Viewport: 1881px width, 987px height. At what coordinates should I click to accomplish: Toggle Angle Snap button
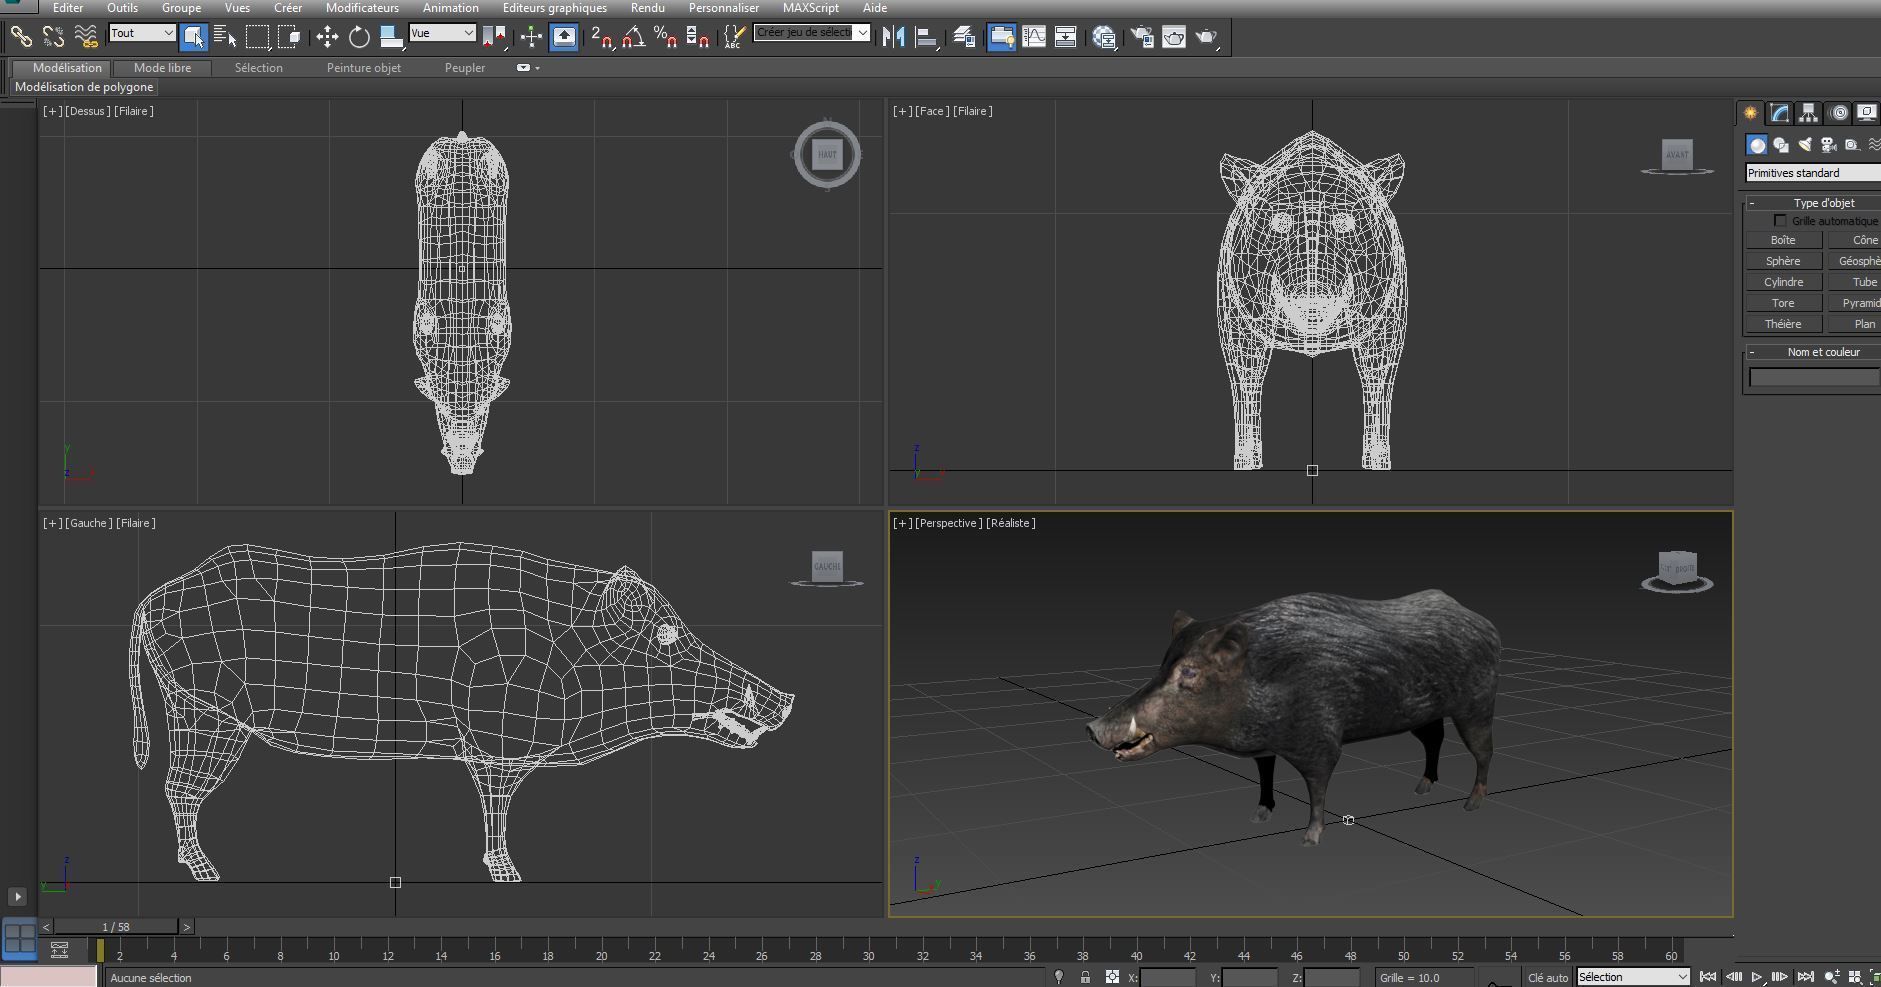coord(633,37)
